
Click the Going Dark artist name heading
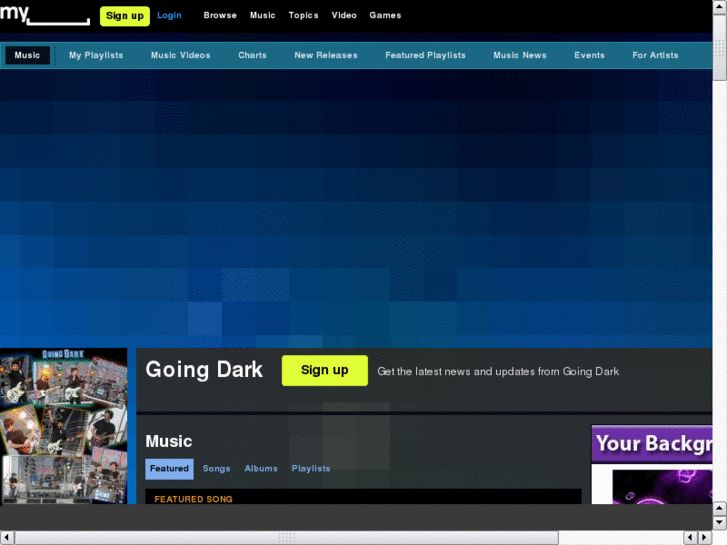click(204, 370)
